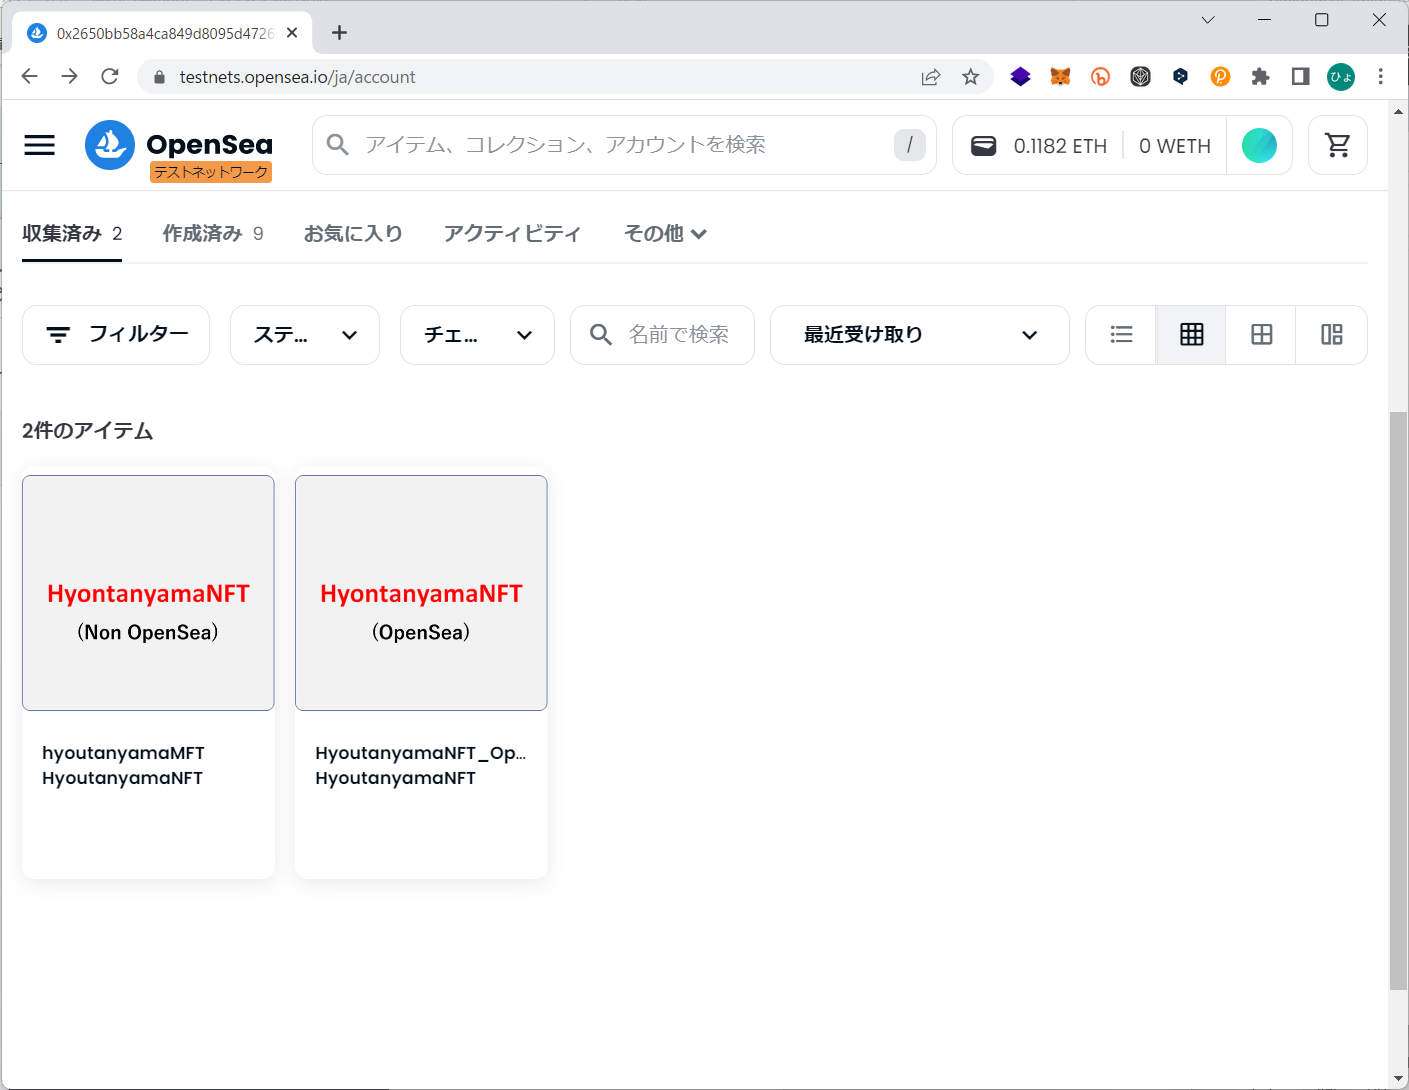Open the shopping cart
This screenshot has width=1409, height=1090.
coord(1337,145)
